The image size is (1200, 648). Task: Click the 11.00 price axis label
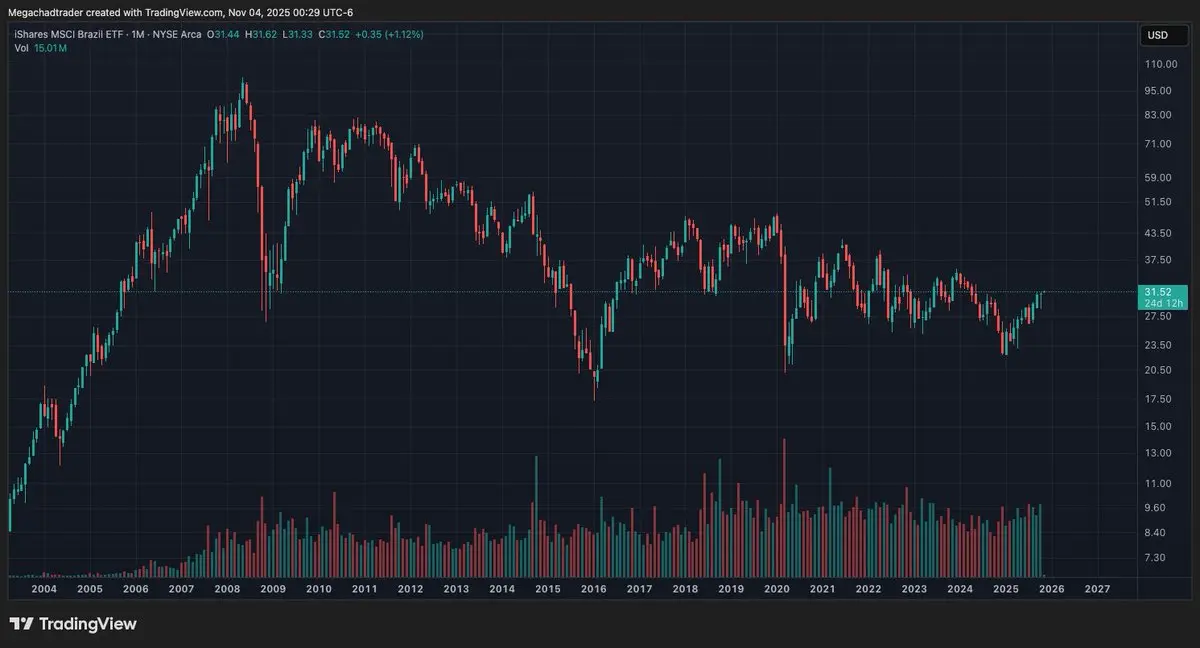click(x=1158, y=484)
